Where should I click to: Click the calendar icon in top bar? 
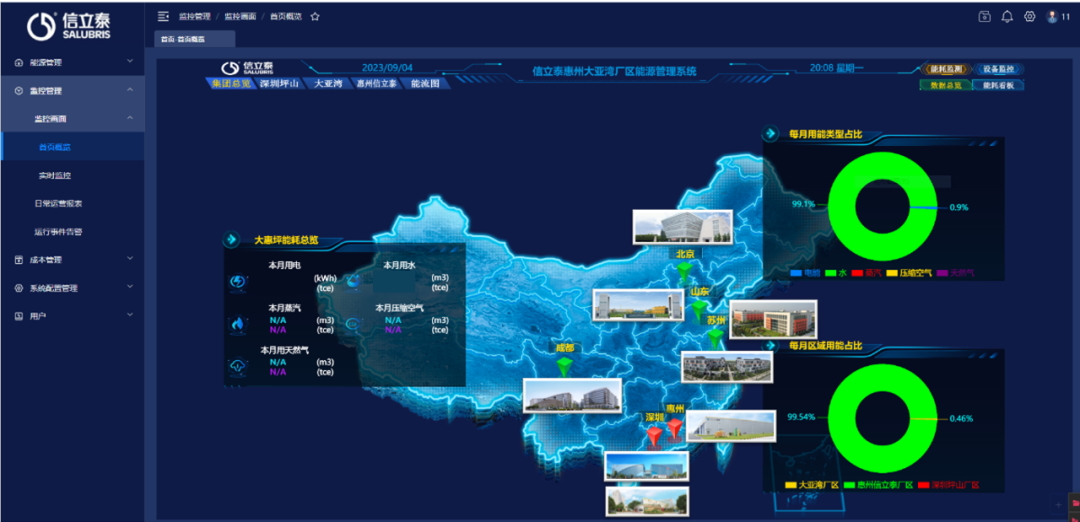coord(984,16)
